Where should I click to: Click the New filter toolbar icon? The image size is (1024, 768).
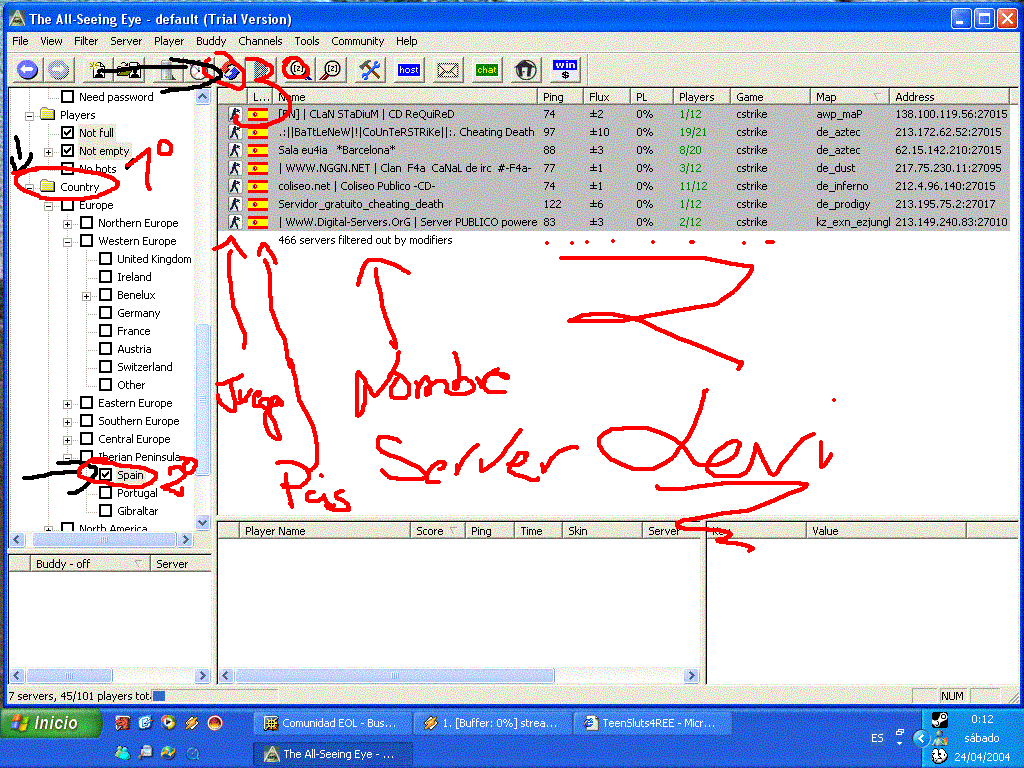tap(99, 69)
